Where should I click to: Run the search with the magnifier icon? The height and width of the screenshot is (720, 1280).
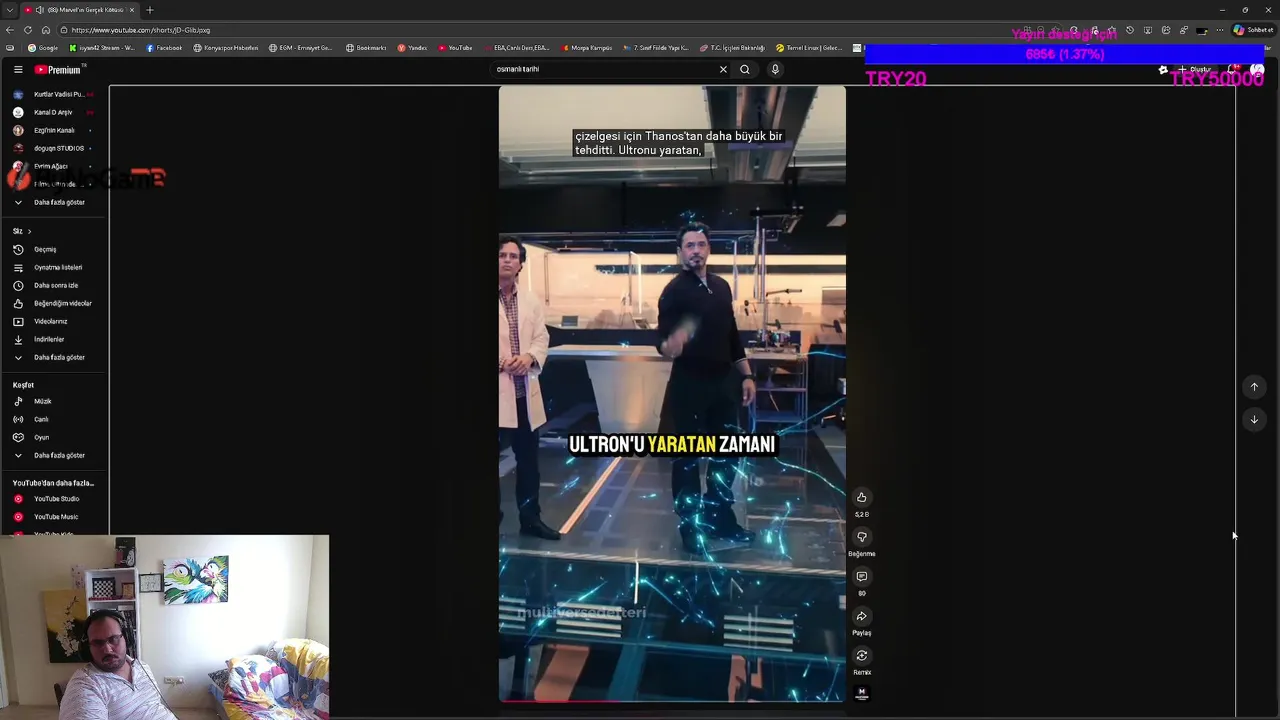[x=745, y=70]
